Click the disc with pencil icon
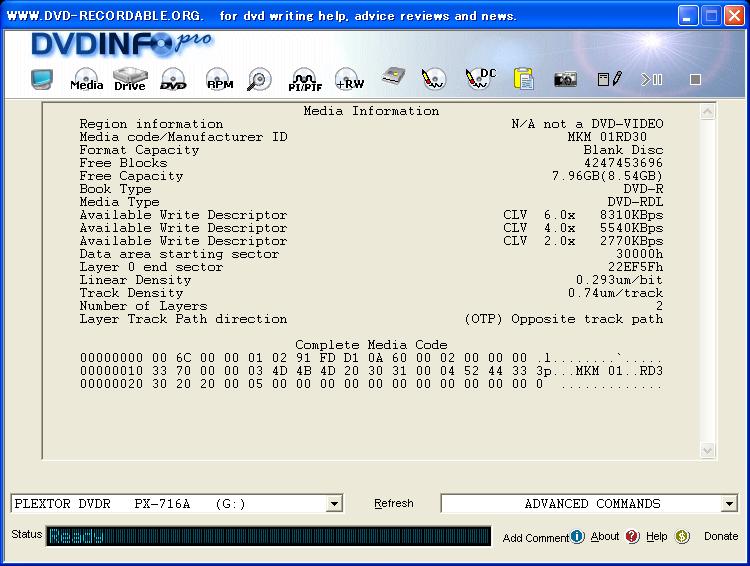 [433, 79]
